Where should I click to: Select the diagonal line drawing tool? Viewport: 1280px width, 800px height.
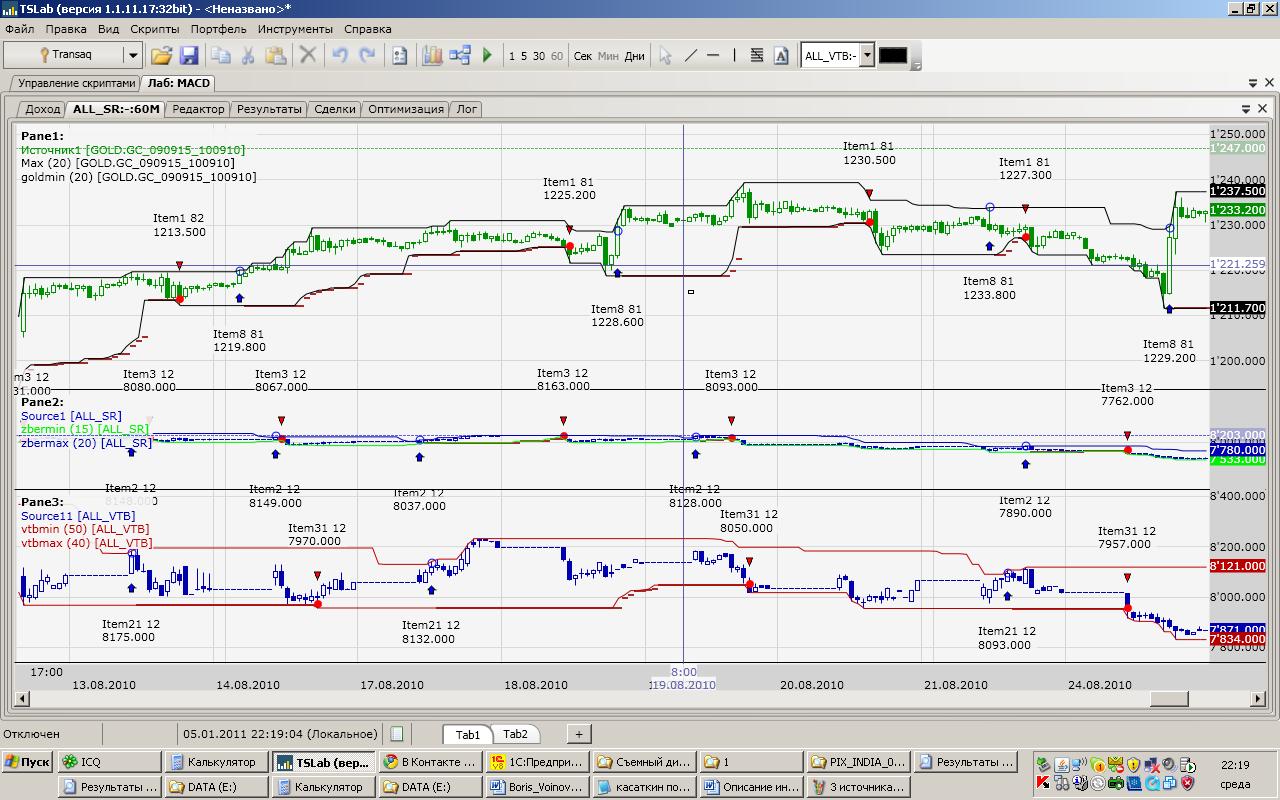point(690,56)
